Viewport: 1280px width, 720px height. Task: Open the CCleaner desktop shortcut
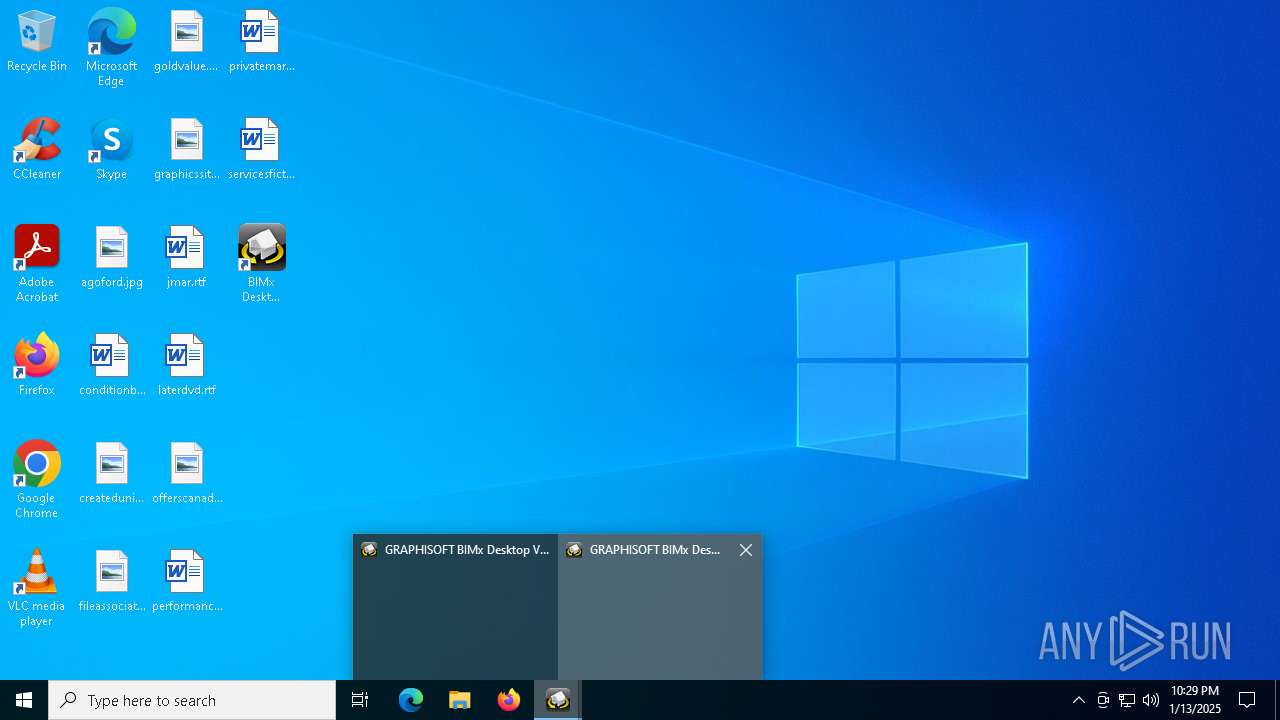(37, 150)
